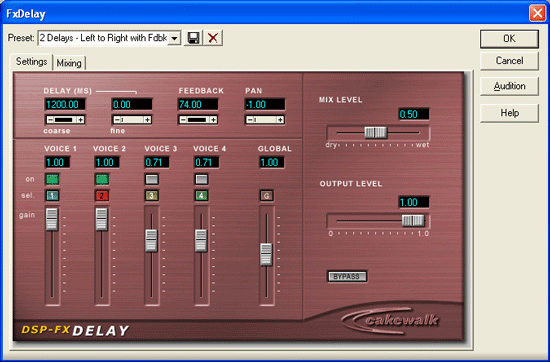Click the Mix Level dry/wet slider handle
Image resolution: width=550 pixels, height=362 pixels.
tap(376, 133)
